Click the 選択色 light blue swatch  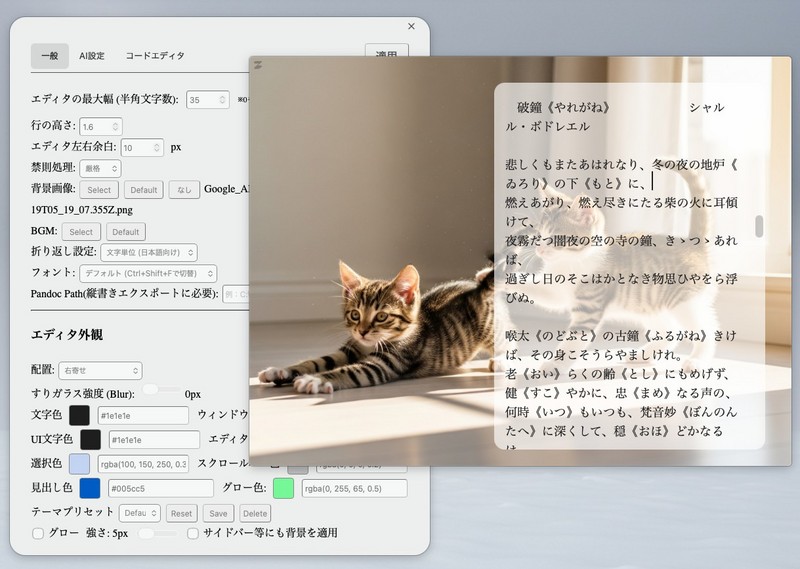tap(79, 464)
